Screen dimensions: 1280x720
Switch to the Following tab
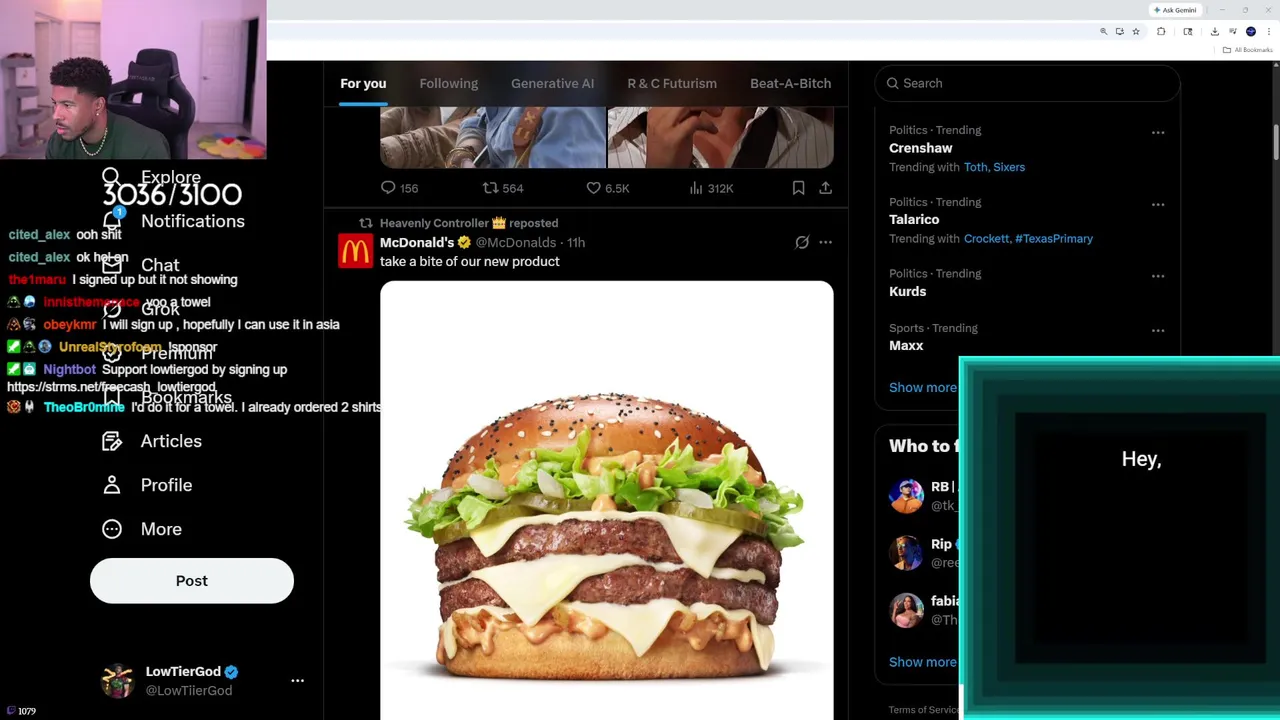[449, 83]
